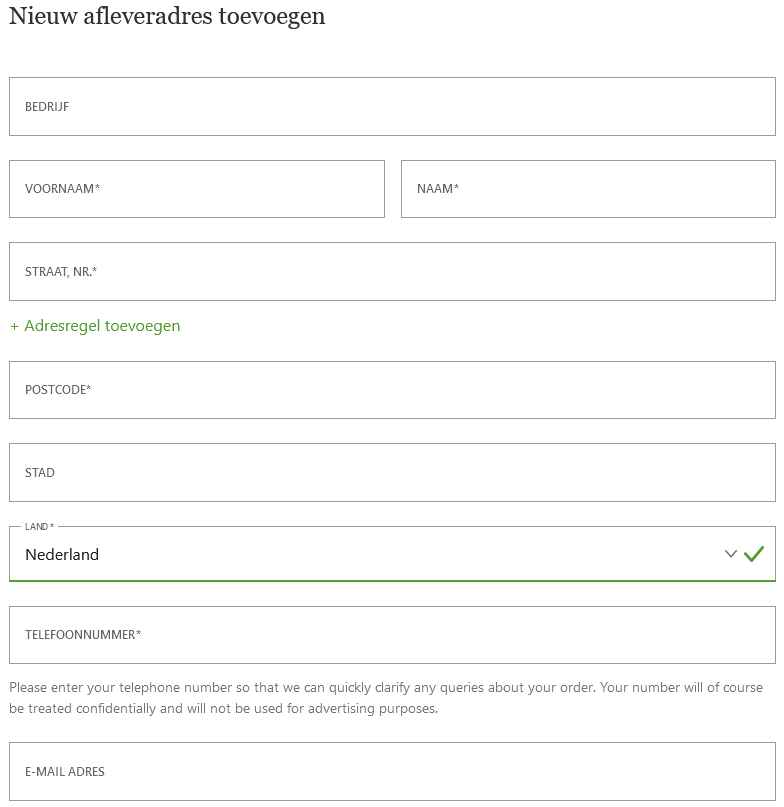The height and width of the screenshot is (807, 784).
Task: Click the TELEFOONNUMMER* placeholder label text
Action: [83, 635]
